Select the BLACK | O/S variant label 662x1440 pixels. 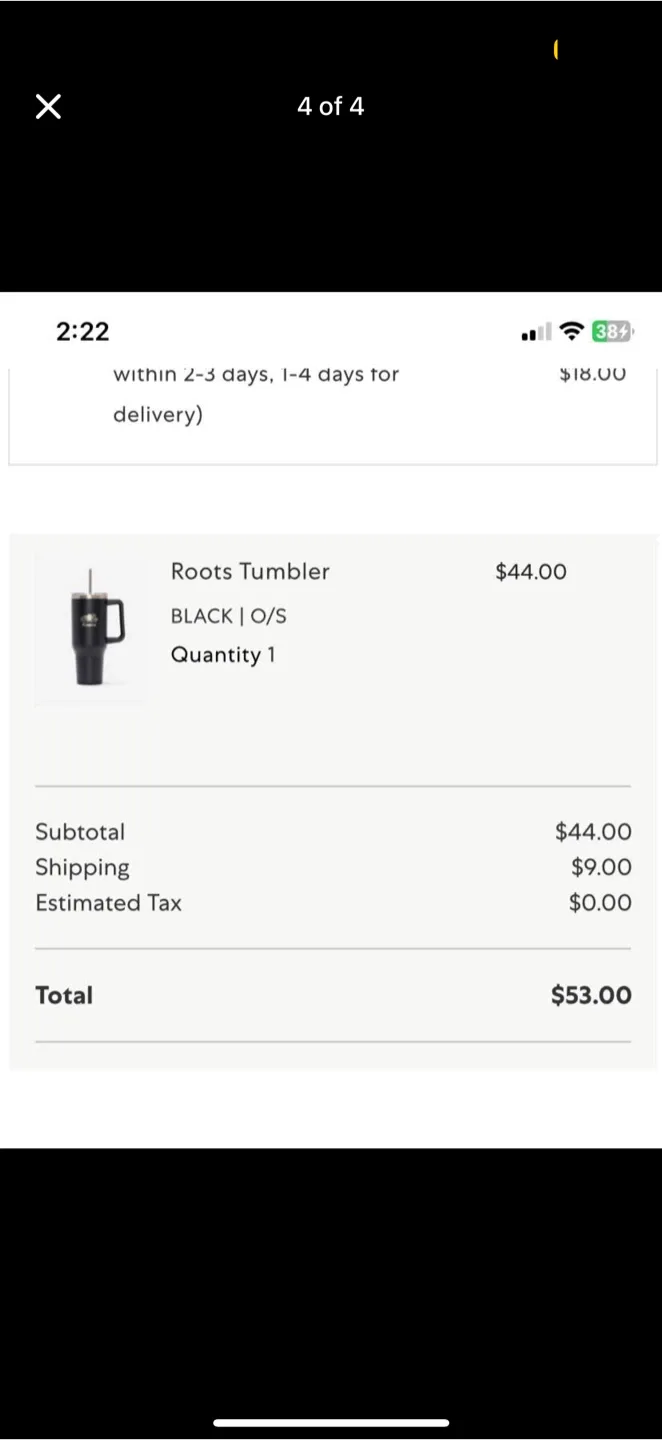[x=228, y=615]
